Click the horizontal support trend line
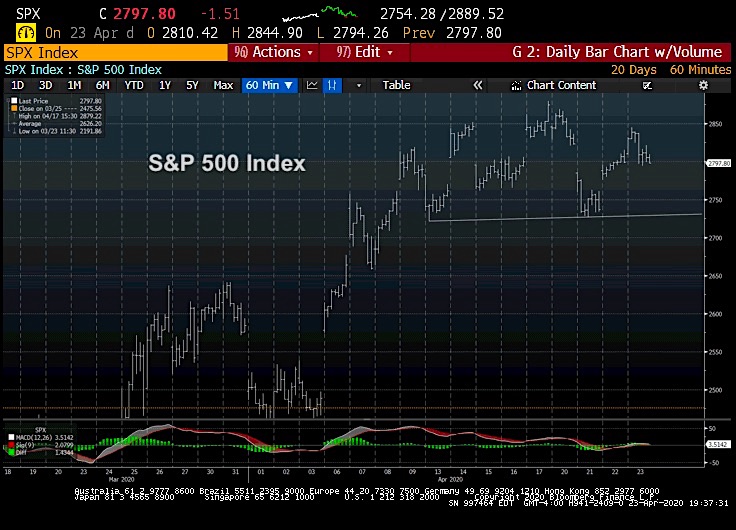 (565, 217)
